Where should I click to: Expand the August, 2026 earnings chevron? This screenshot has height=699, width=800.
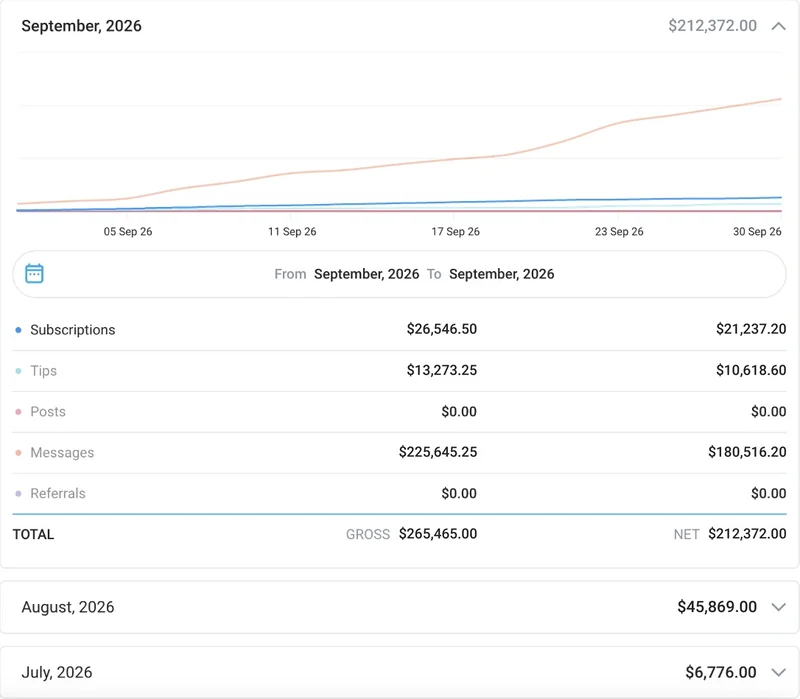pos(778,607)
